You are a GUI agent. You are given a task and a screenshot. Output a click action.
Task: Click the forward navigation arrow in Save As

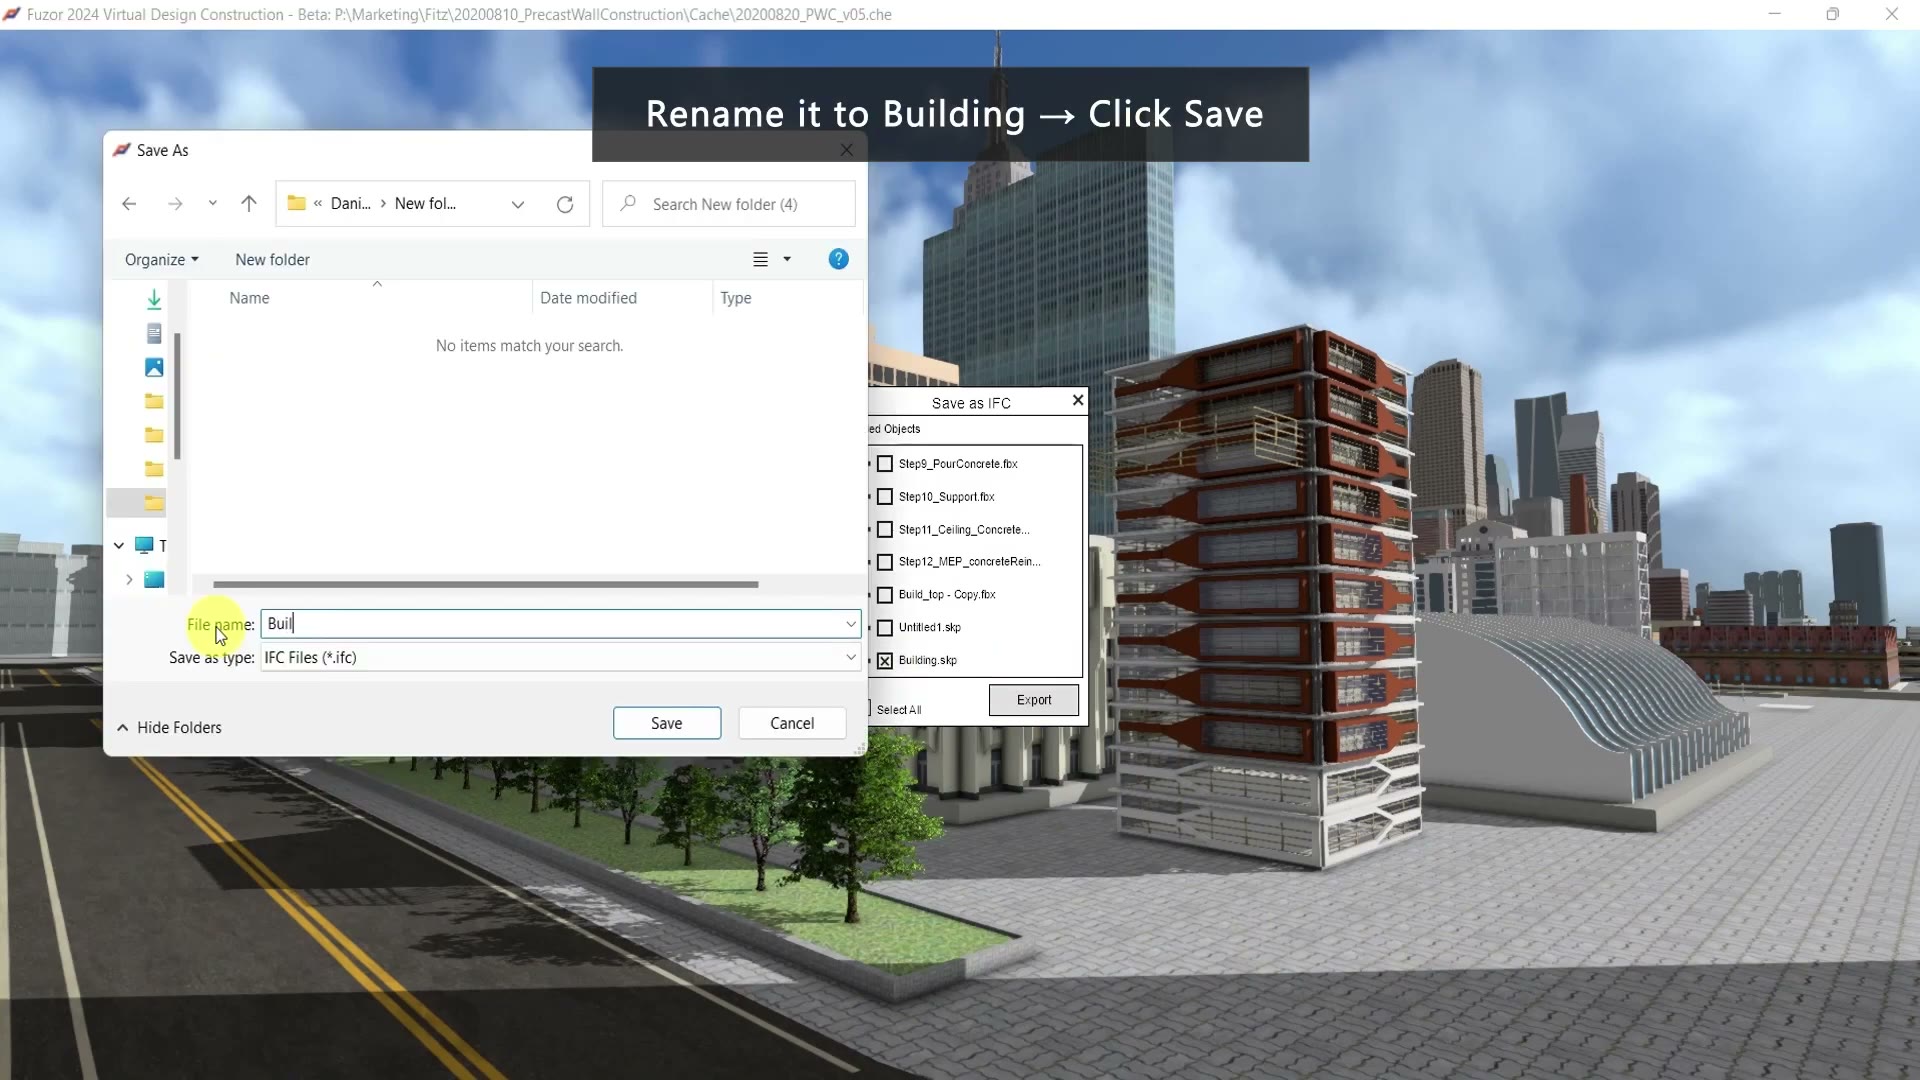[175, 204]
